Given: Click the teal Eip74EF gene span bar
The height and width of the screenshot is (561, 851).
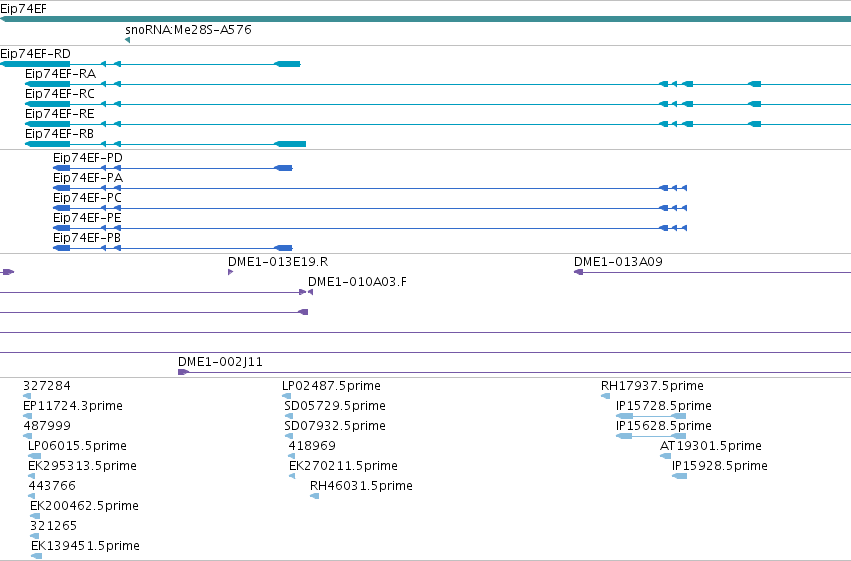Looking at the screenshot, I should pos(426,19).
